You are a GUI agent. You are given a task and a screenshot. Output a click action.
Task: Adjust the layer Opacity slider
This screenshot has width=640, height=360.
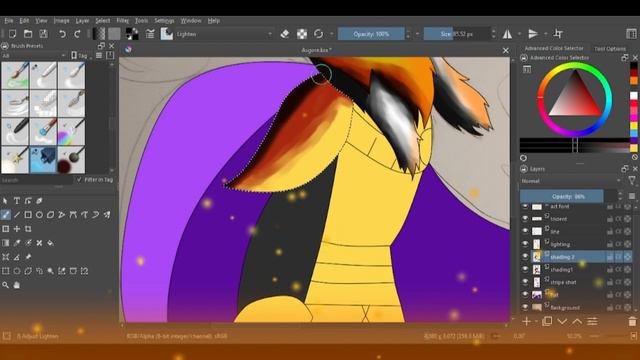click(568, 196)
